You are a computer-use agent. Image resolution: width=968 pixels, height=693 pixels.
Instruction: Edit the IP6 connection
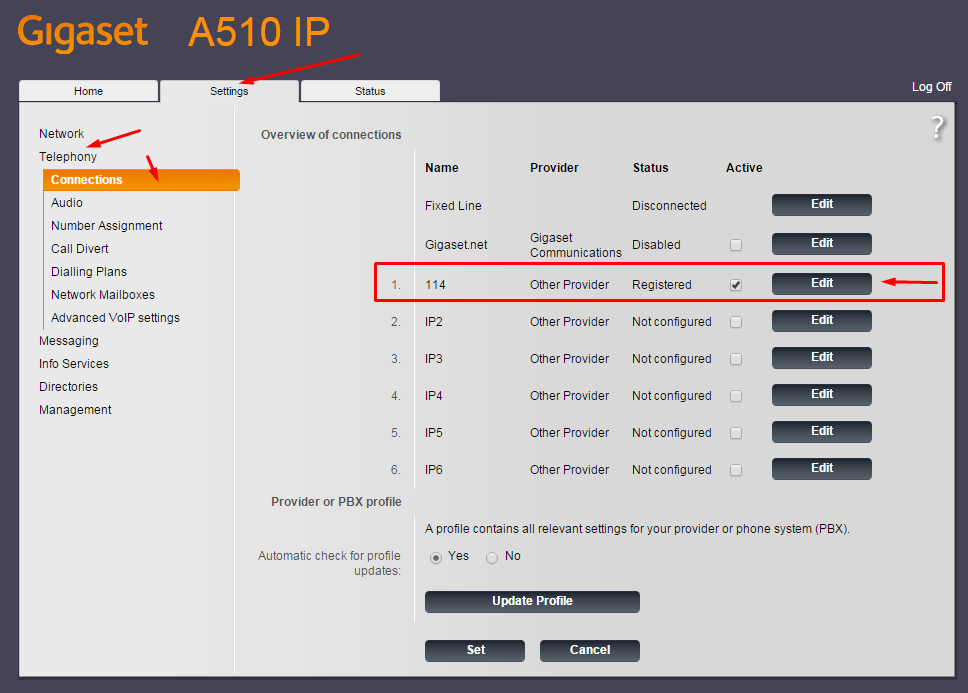822,469
